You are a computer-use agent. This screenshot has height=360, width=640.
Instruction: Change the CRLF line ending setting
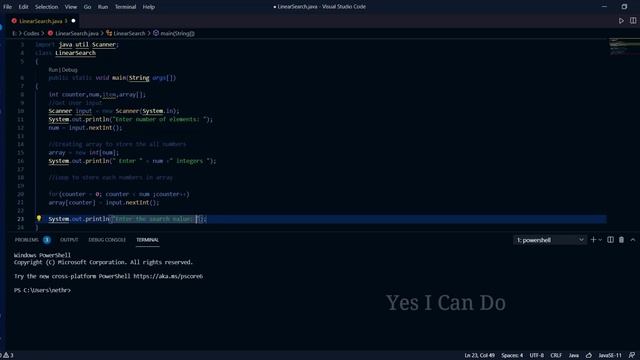[556, 356]
